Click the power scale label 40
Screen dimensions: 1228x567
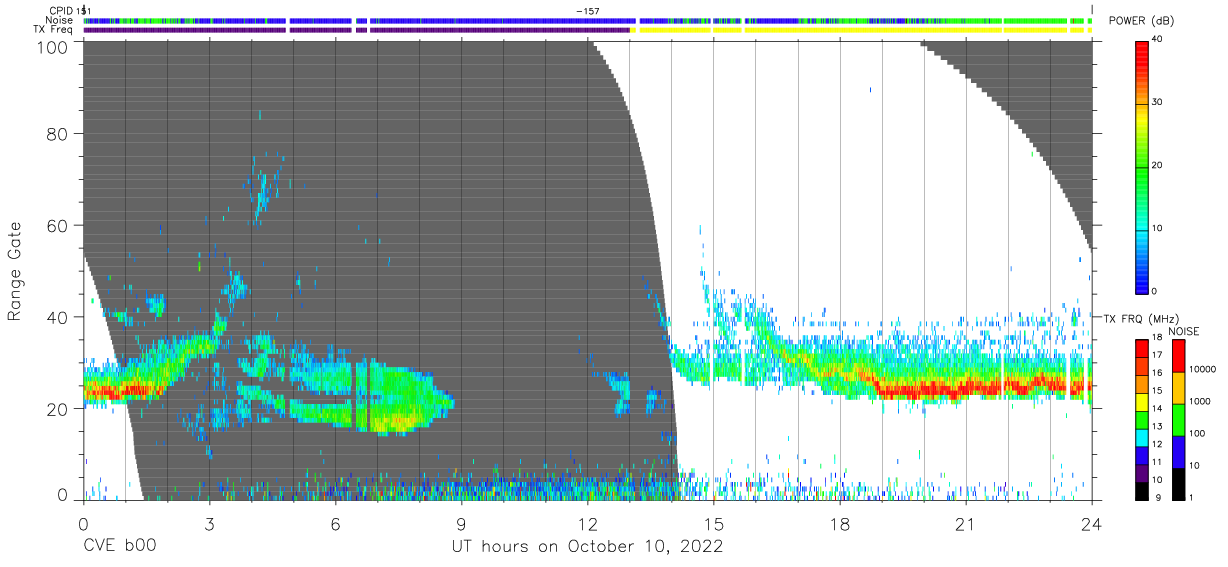1158,40
